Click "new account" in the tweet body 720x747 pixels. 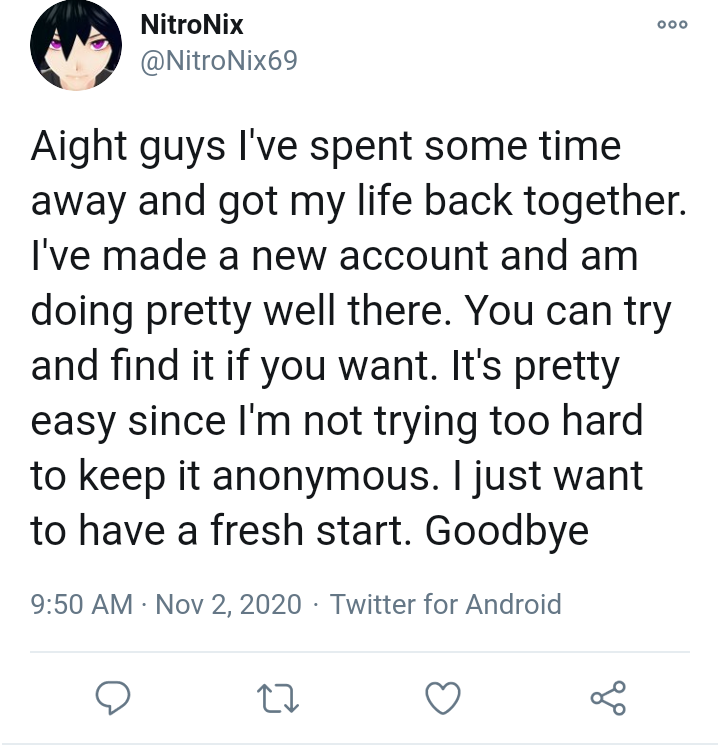pos(370,256)
